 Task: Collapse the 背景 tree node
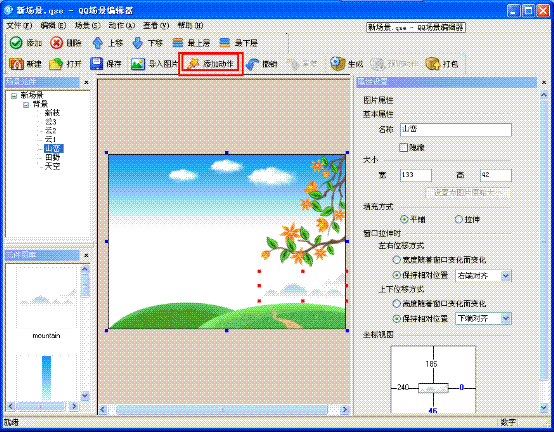[x=26, y=105]
